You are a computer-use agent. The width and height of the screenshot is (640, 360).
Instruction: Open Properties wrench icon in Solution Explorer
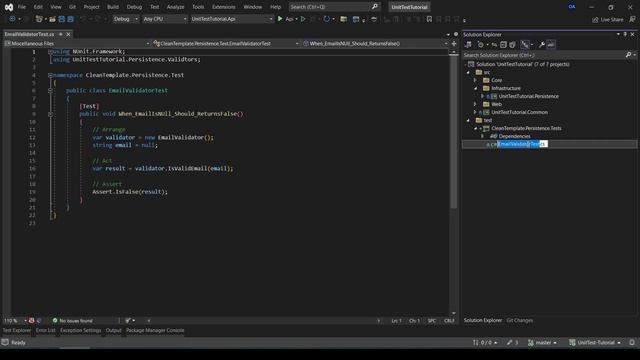(542, 44)
